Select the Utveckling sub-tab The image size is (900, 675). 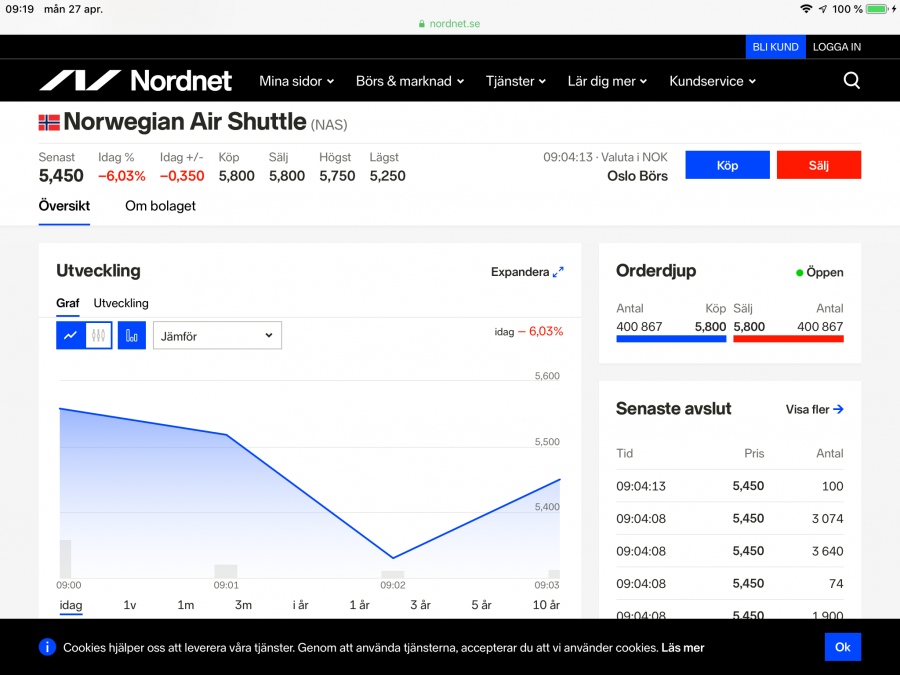click(x=121, y=303)
